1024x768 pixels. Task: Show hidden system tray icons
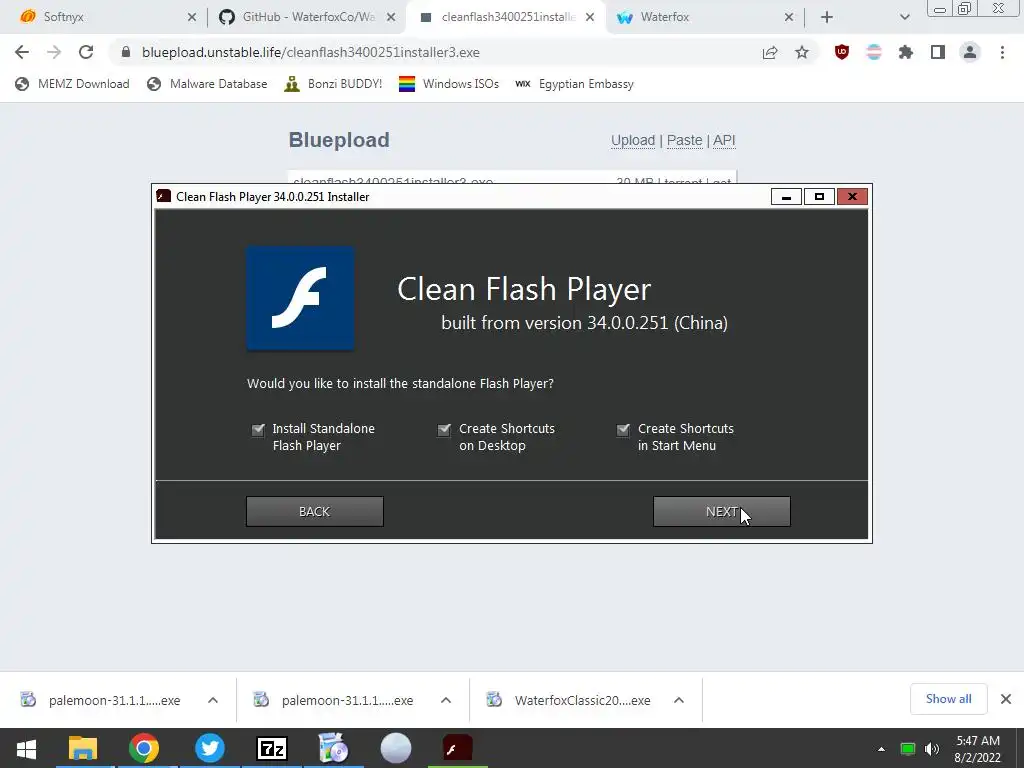881,749
